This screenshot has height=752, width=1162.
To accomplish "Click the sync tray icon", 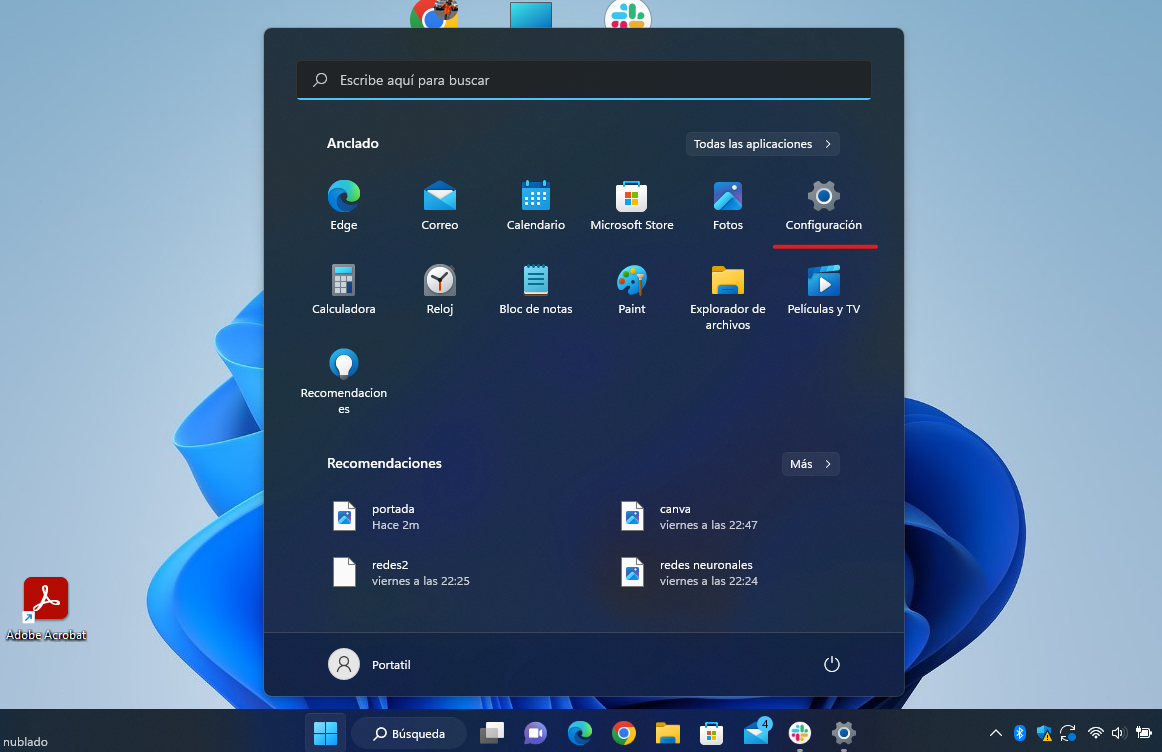I will click(1068, 733).
